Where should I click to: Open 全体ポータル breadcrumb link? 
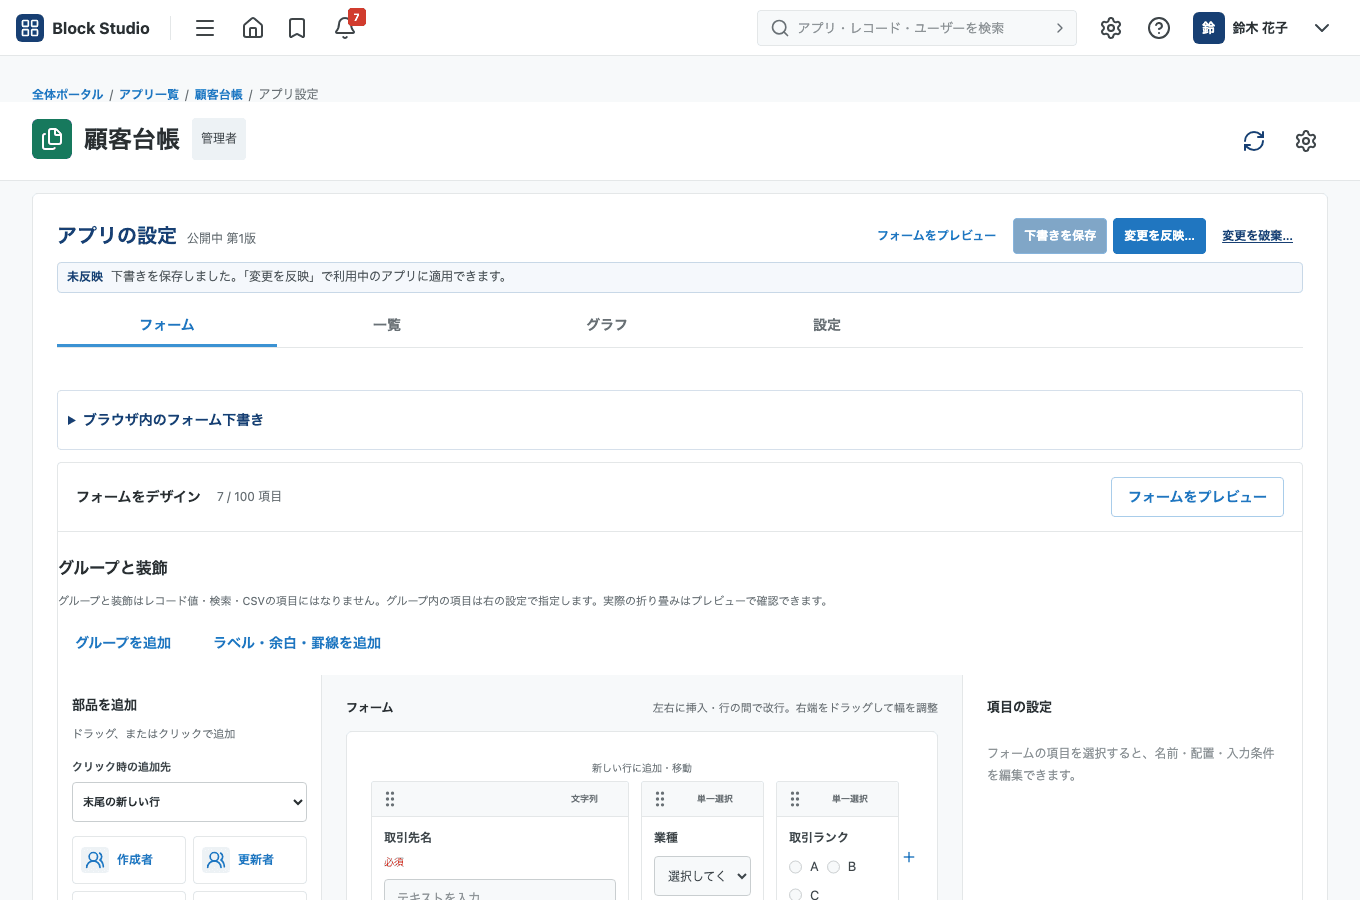point(67,94)
